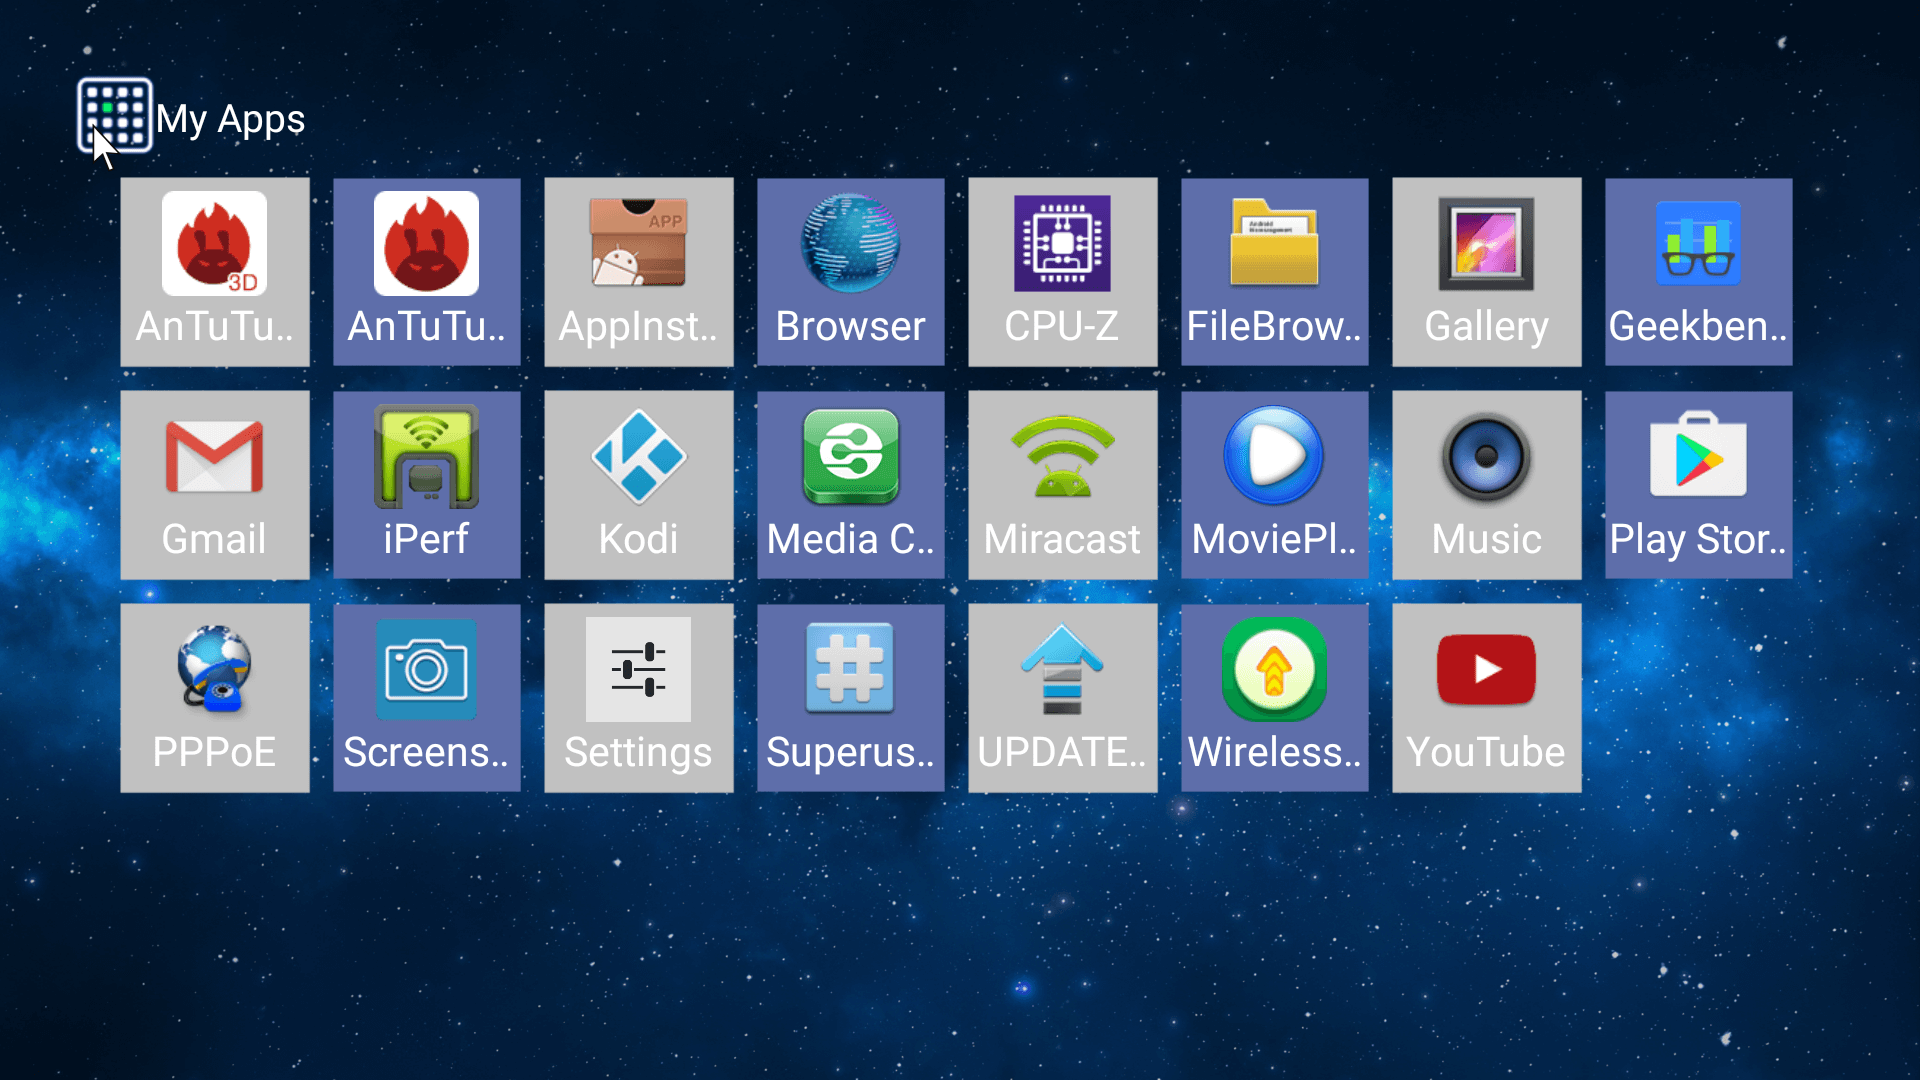Launch the PPPoE dialer app
1920x1080 pixels.
tap(214, 698)
